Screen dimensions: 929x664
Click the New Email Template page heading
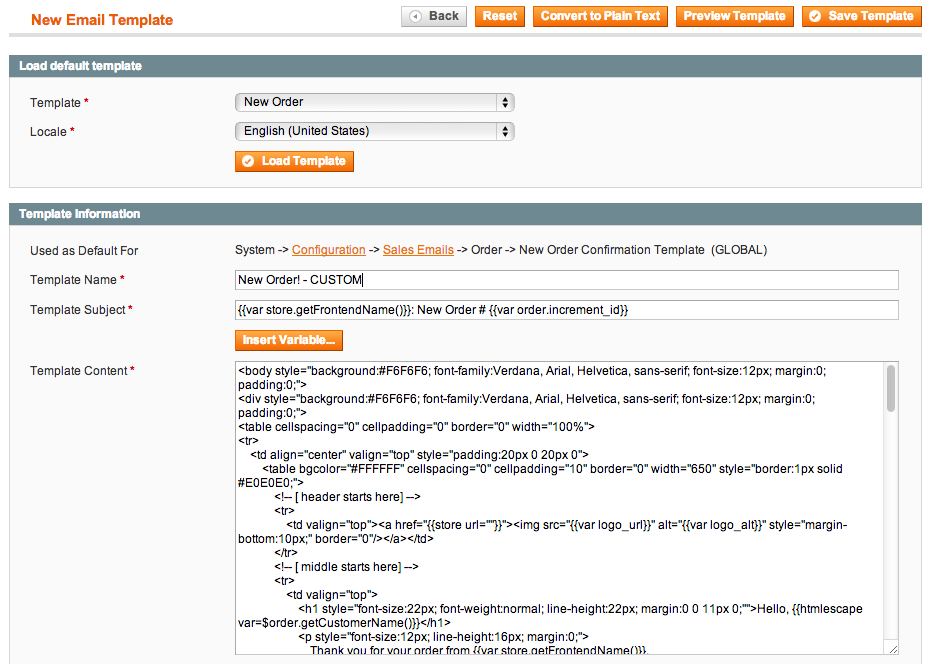pos(102,20)
